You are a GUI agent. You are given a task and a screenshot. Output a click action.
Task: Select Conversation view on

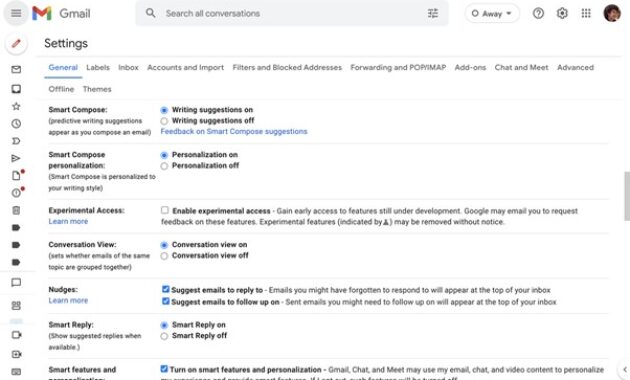(x=164, y=245)
